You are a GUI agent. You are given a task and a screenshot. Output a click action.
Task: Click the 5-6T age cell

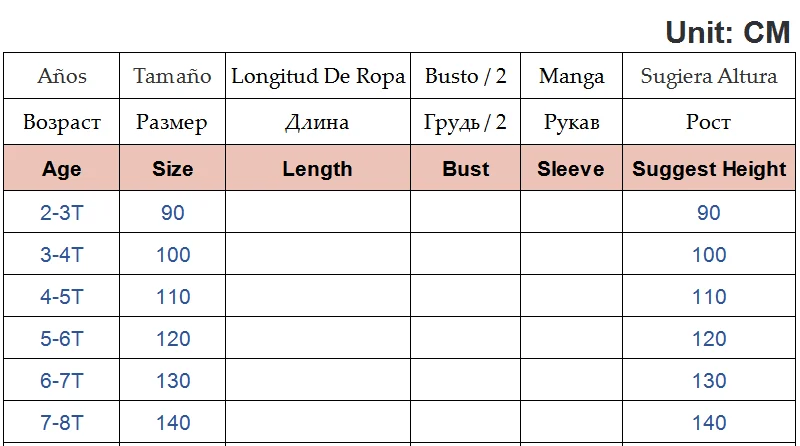click(x=62, y=338)
